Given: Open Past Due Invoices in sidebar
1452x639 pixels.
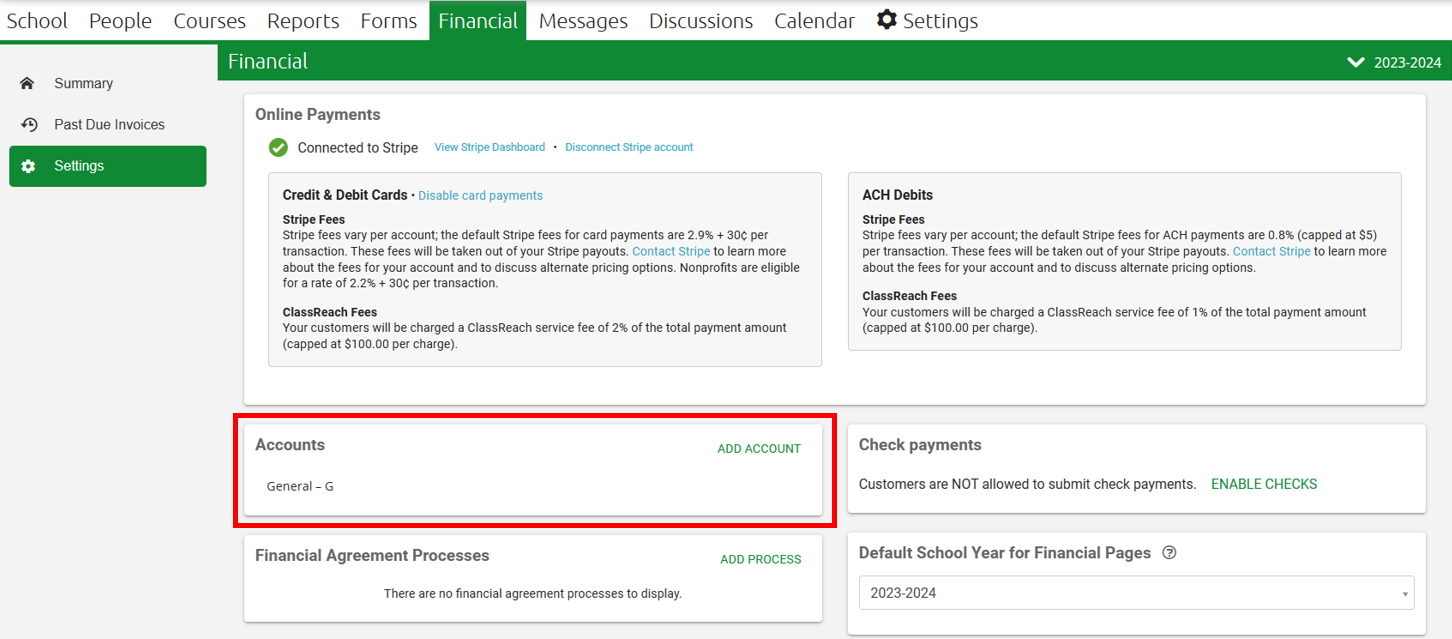Looking at the screenshot, I should pos(108,125).
